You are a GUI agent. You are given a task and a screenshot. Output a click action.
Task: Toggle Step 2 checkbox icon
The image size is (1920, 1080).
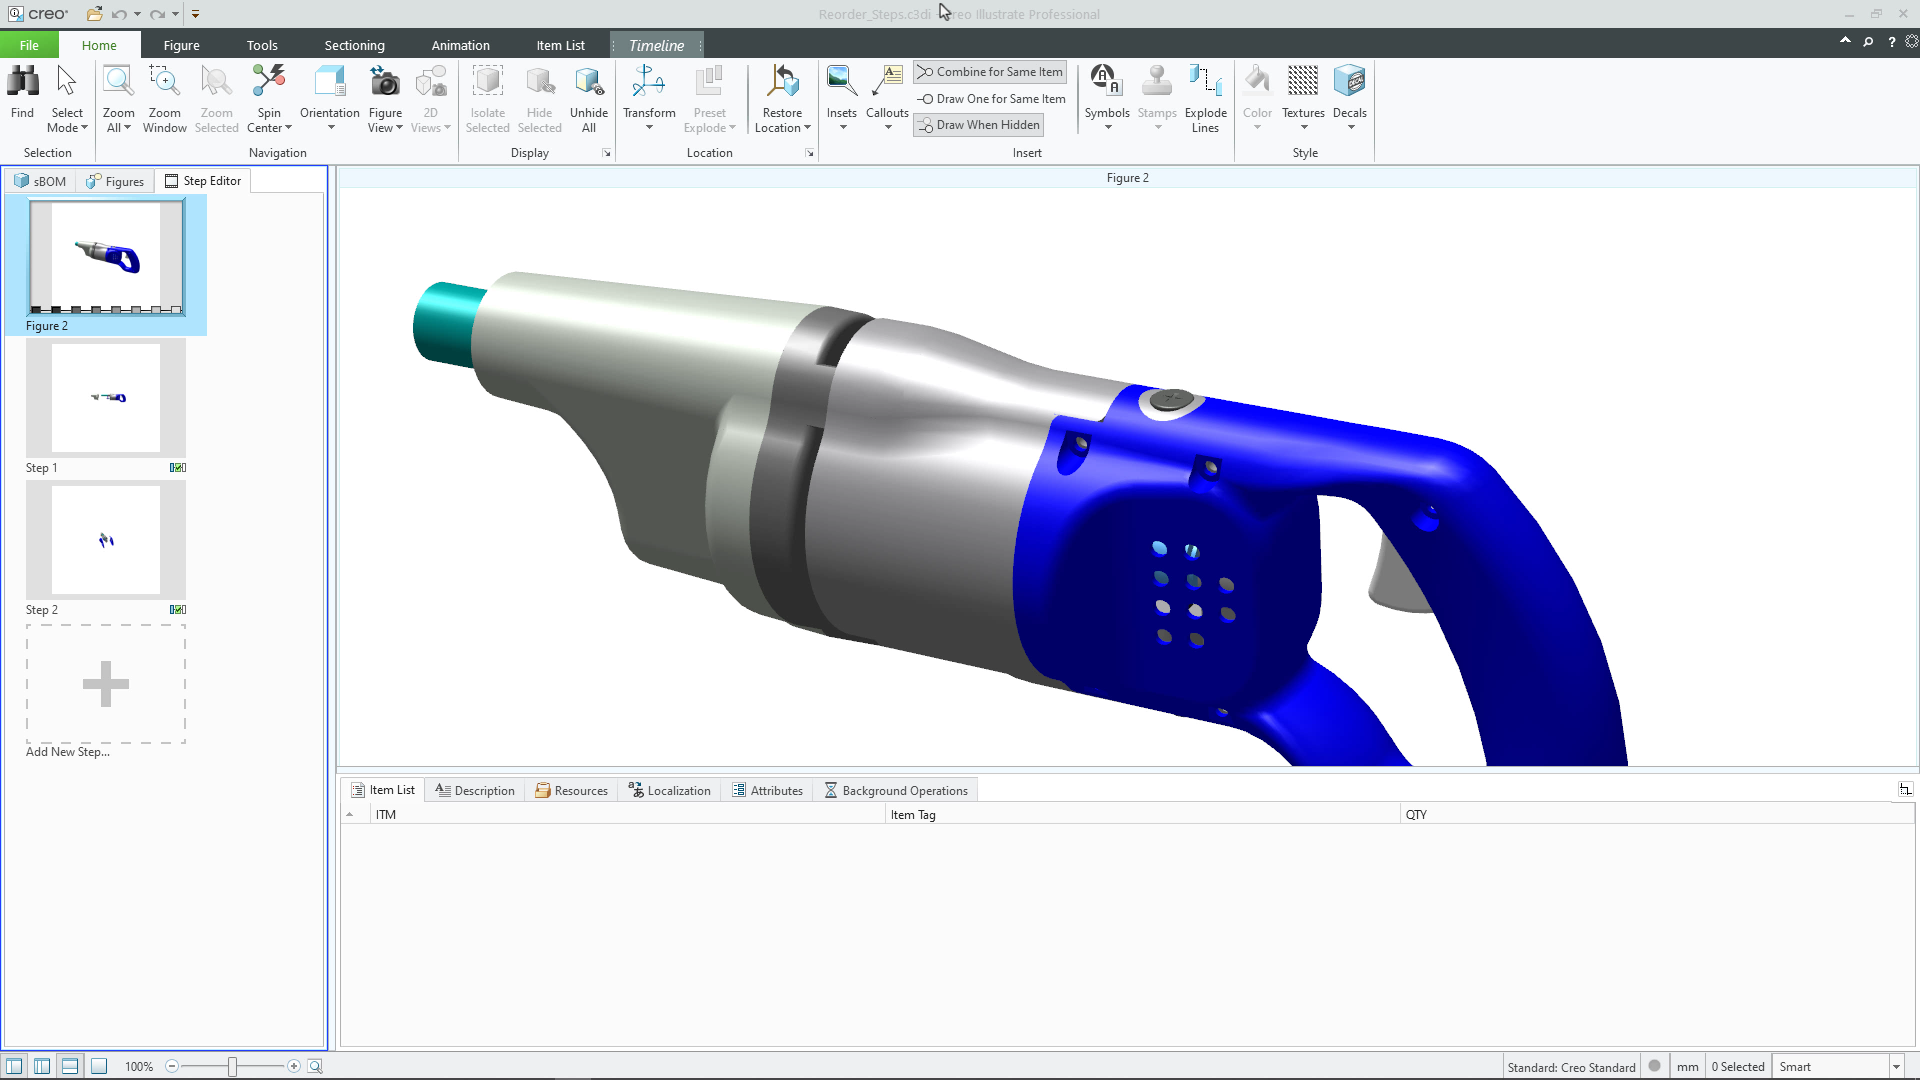(x=178, y=610)
